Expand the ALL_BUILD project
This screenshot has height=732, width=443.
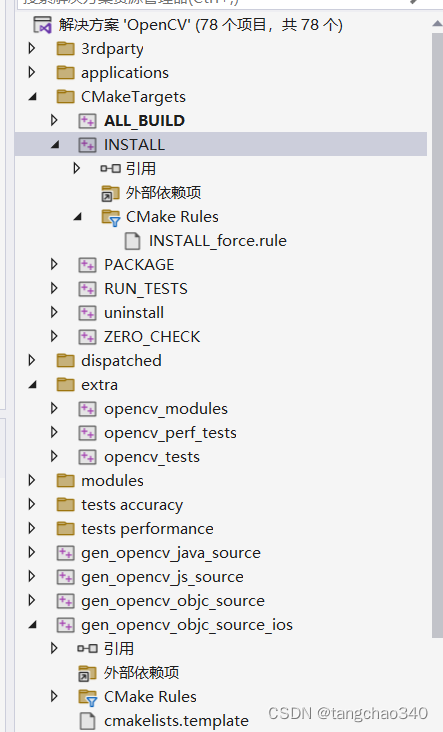click(54, 120)
